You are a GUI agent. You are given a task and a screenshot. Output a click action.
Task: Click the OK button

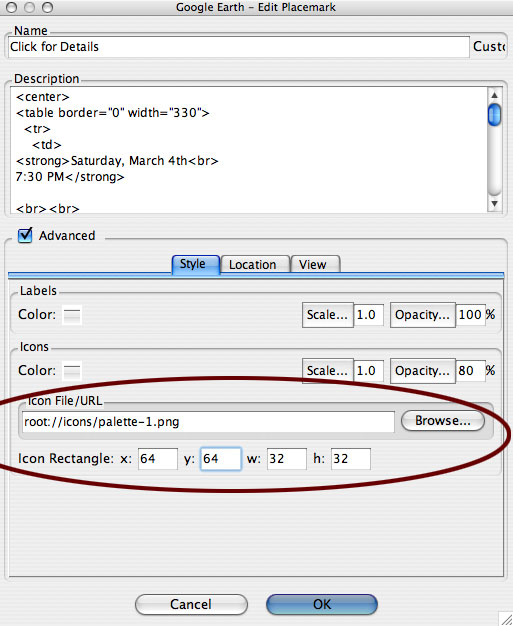coord(322,604)
